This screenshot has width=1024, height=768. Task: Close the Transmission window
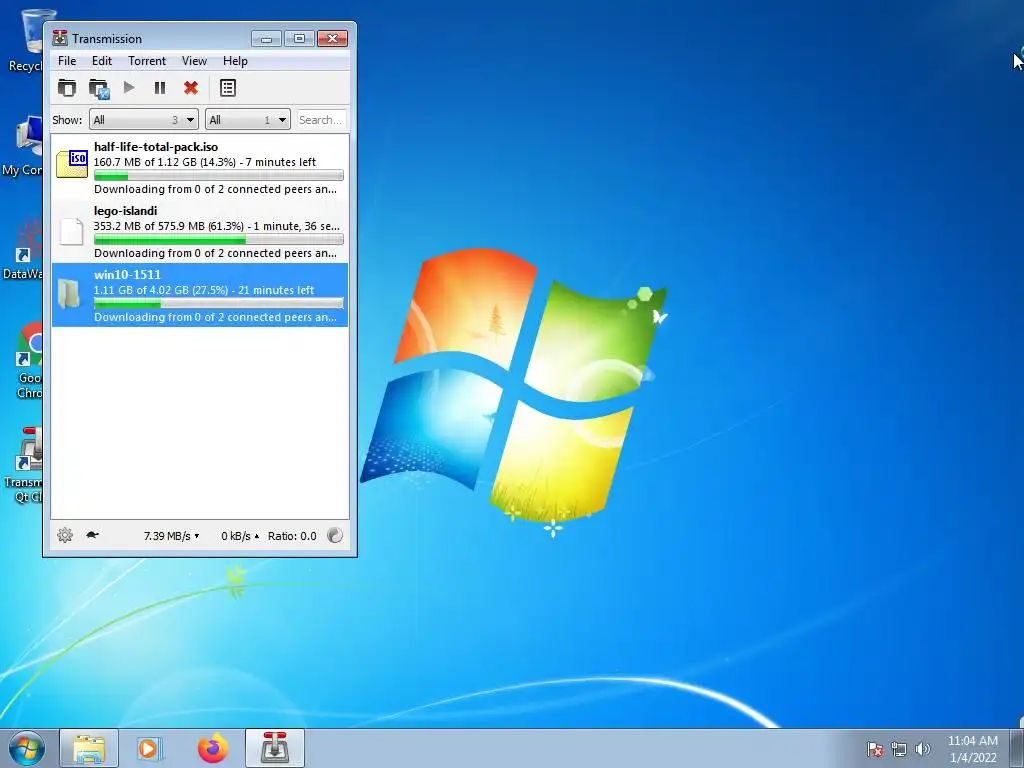pos(332,39)
